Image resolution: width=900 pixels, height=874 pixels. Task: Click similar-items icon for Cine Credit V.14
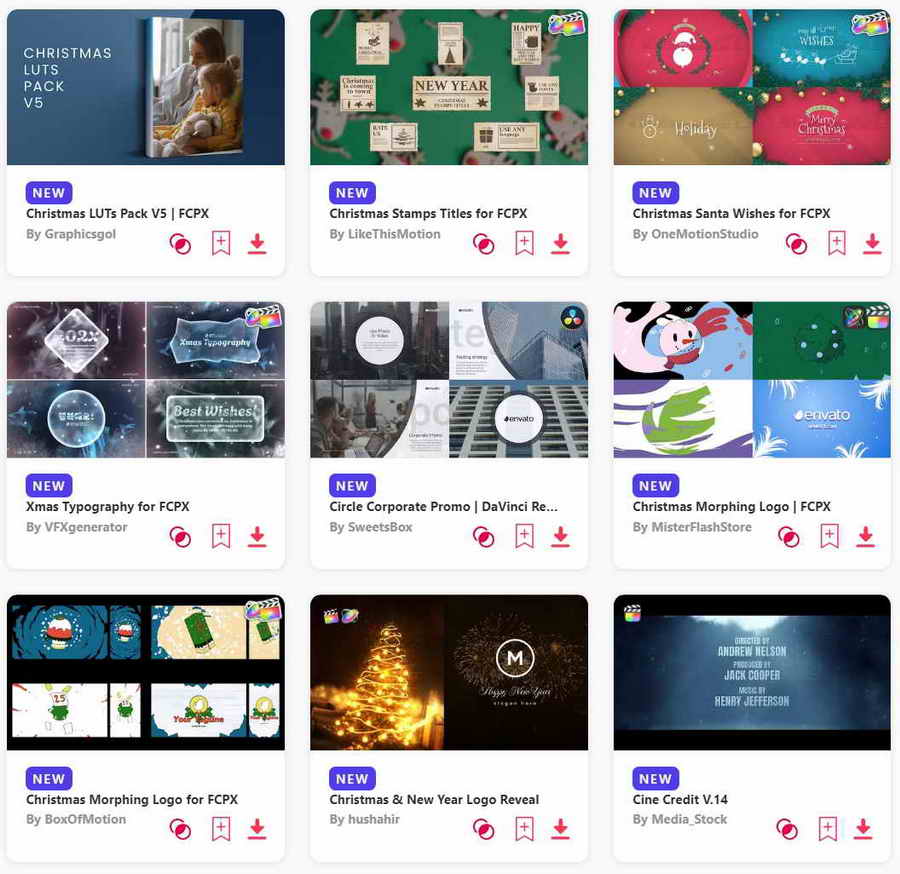point(787,829)
